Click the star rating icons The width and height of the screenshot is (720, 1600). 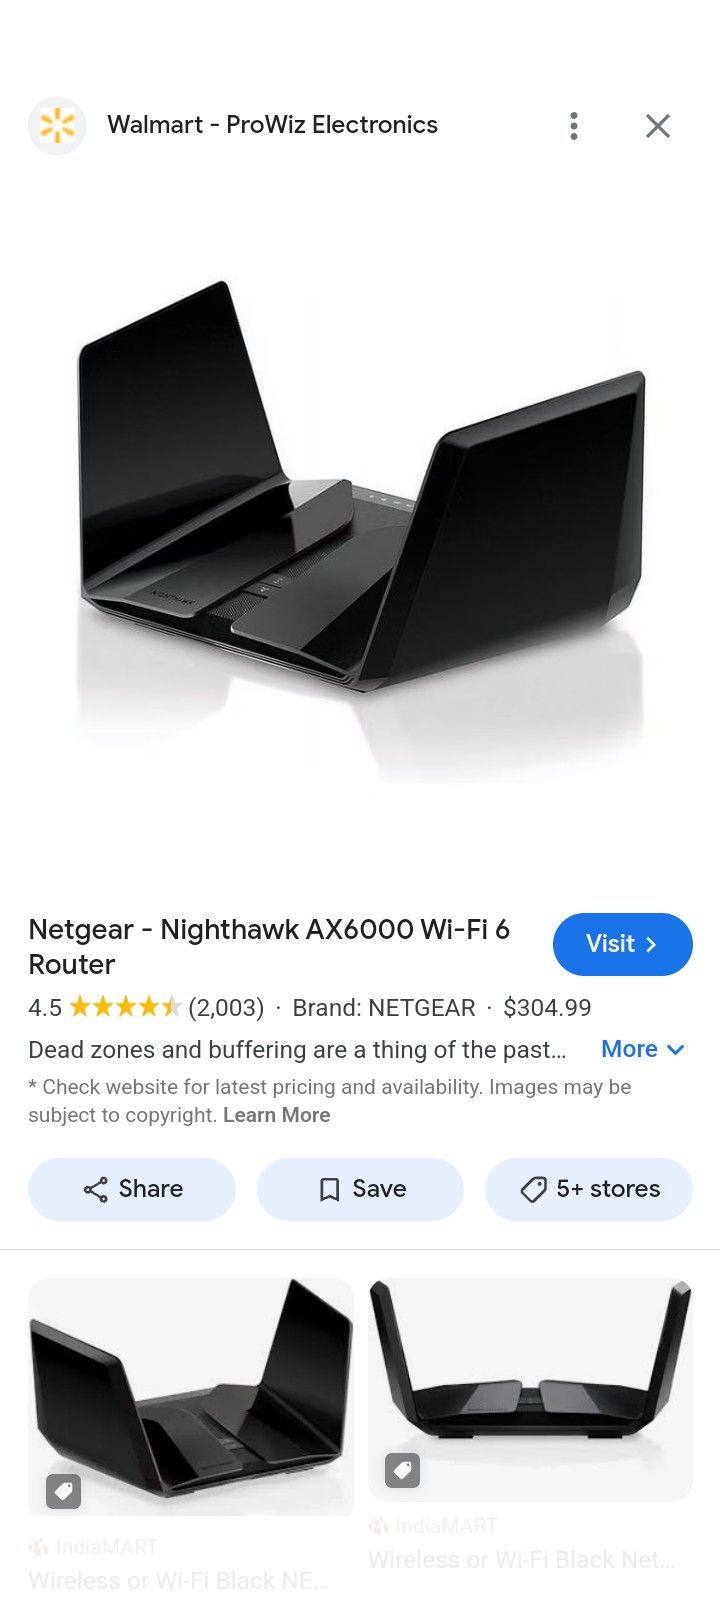[125, 1006]
